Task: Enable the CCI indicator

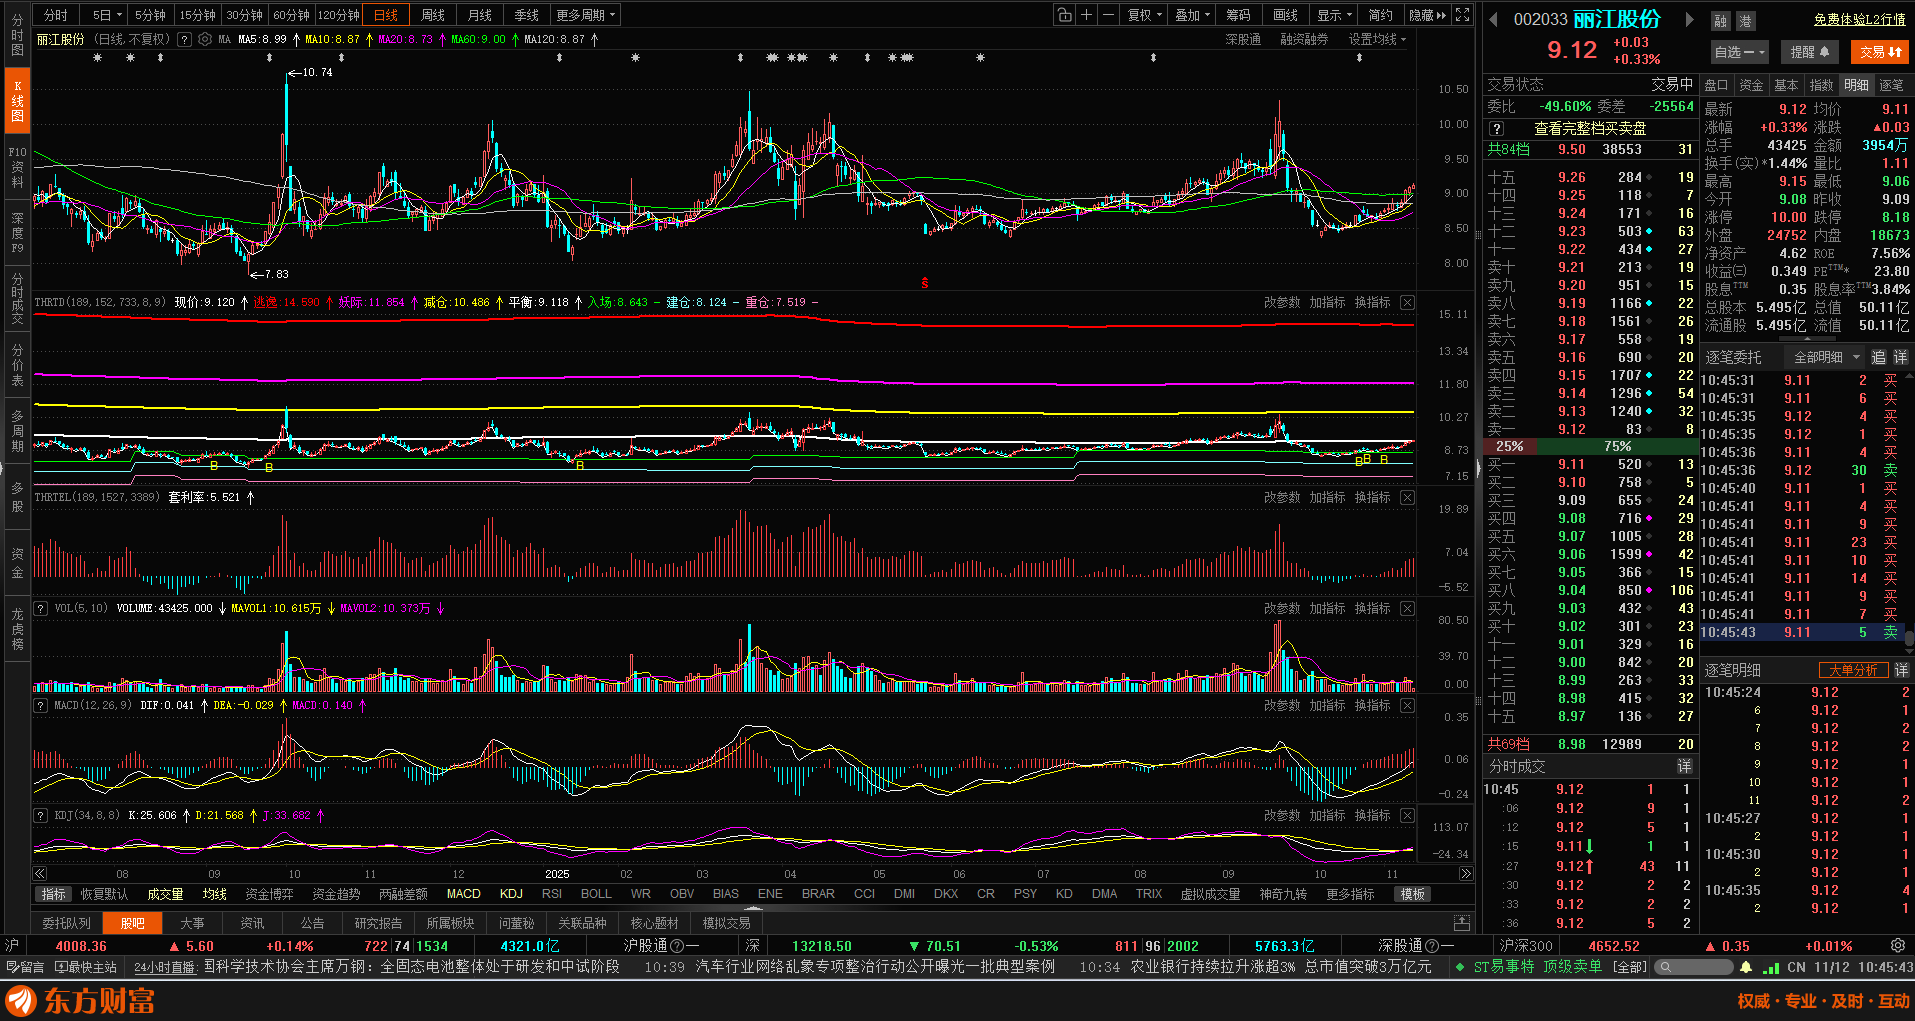Action: coord(864,894)
